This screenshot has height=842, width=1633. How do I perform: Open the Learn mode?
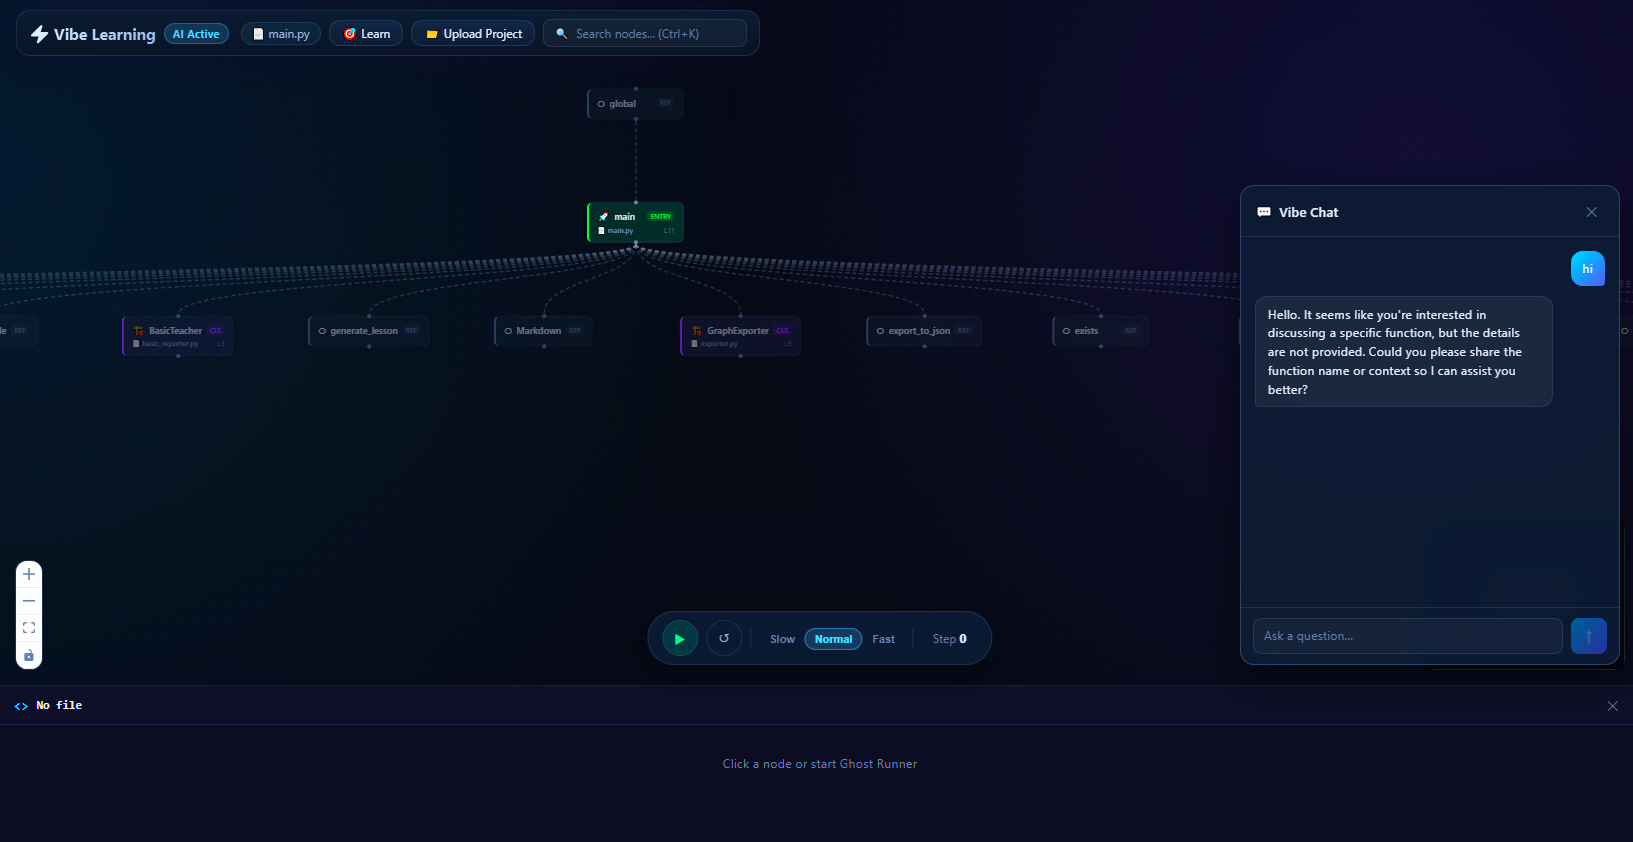click(366, 34)
